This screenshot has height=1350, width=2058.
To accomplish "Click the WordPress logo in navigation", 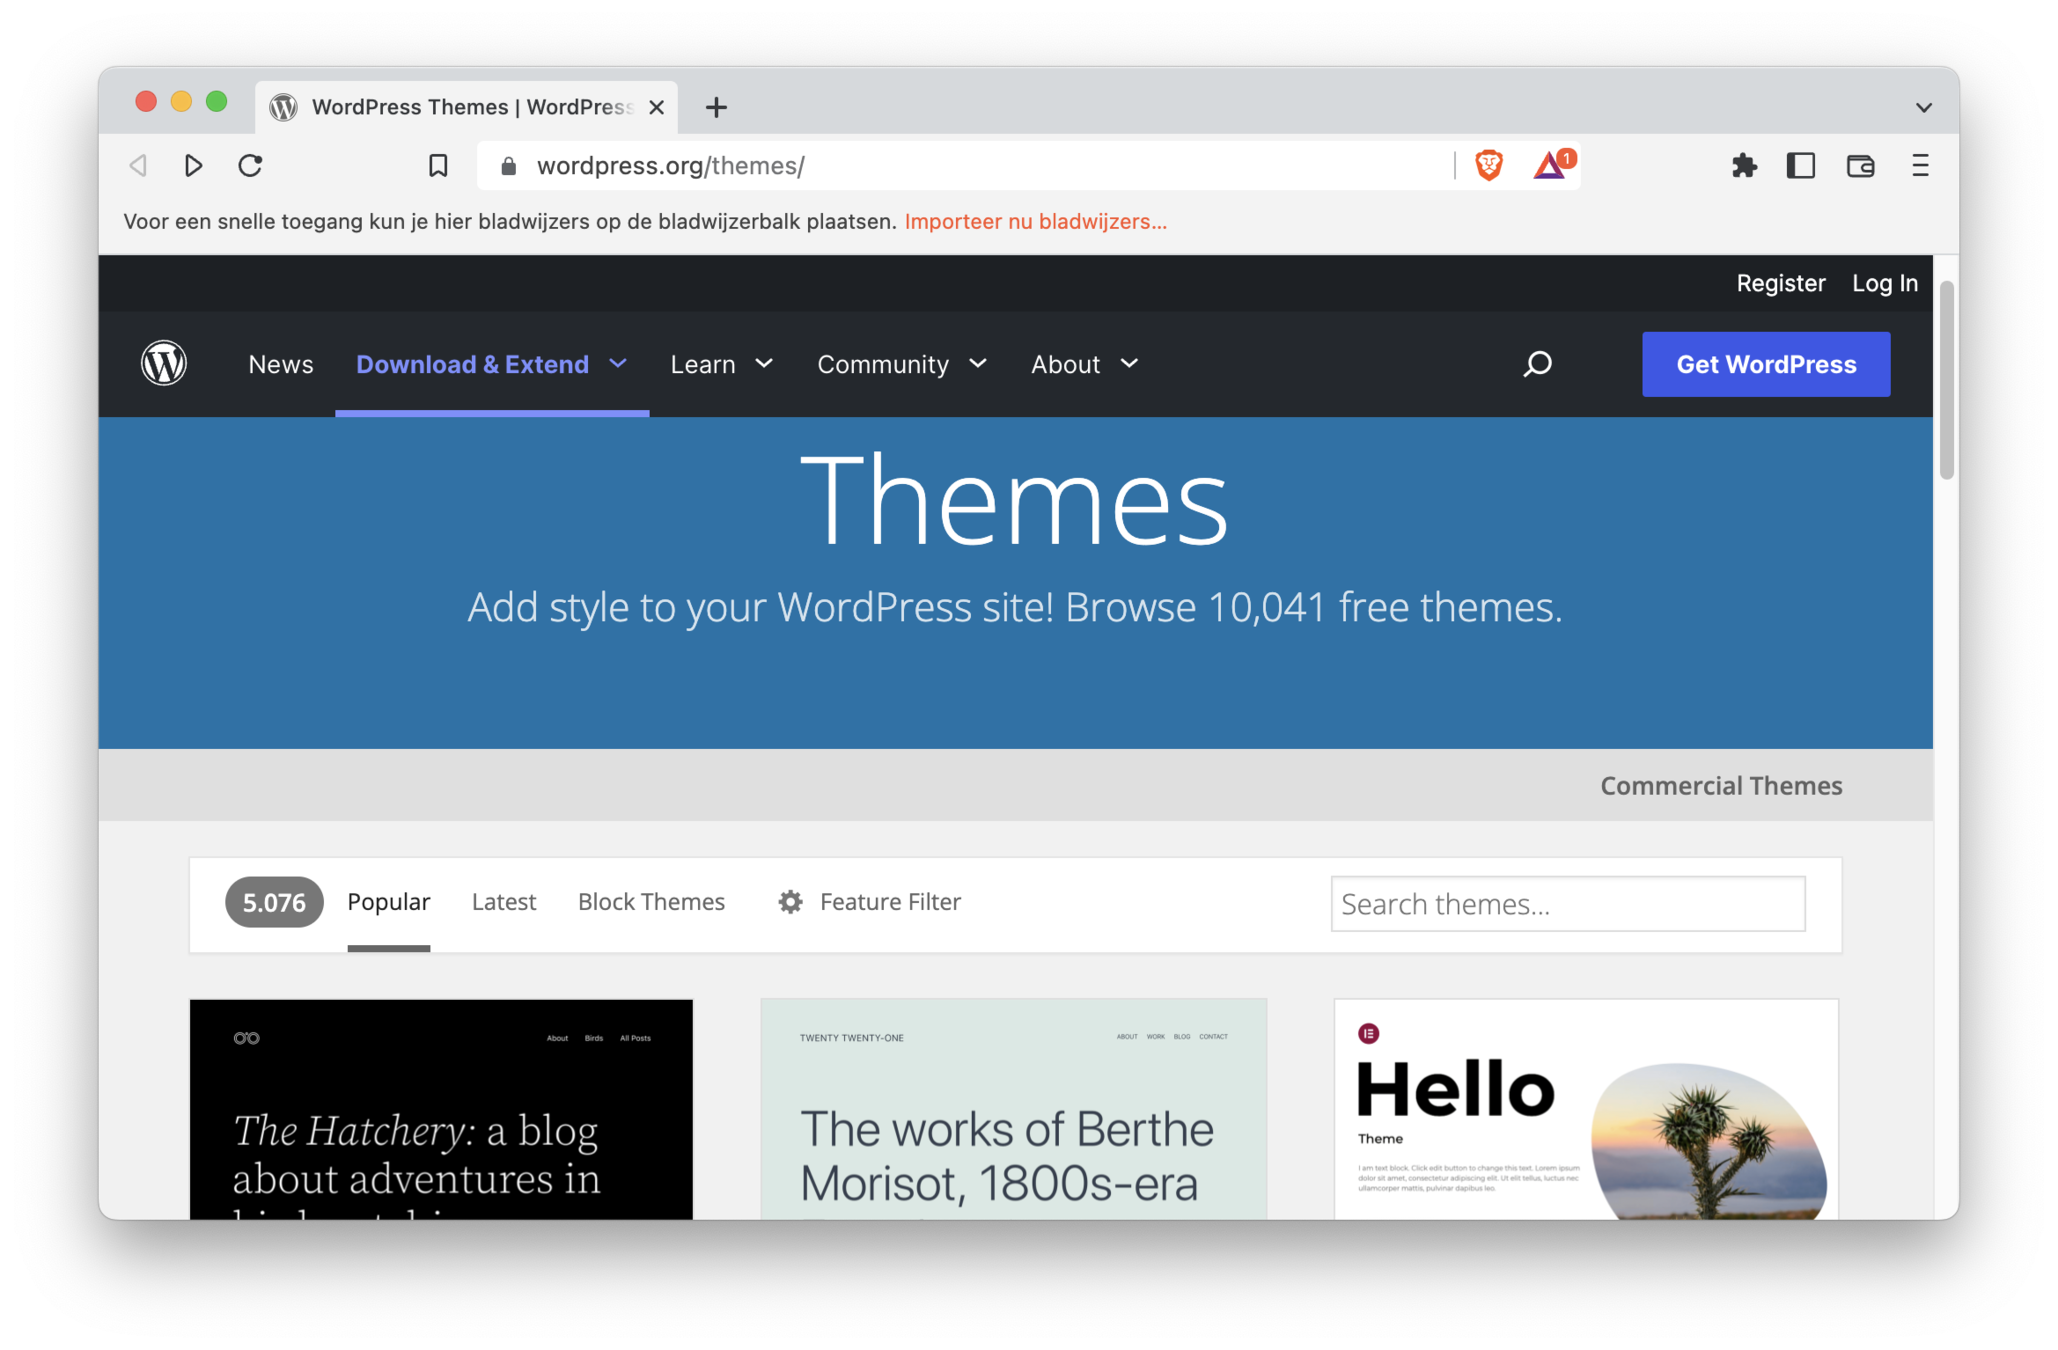I will point(164,363).
